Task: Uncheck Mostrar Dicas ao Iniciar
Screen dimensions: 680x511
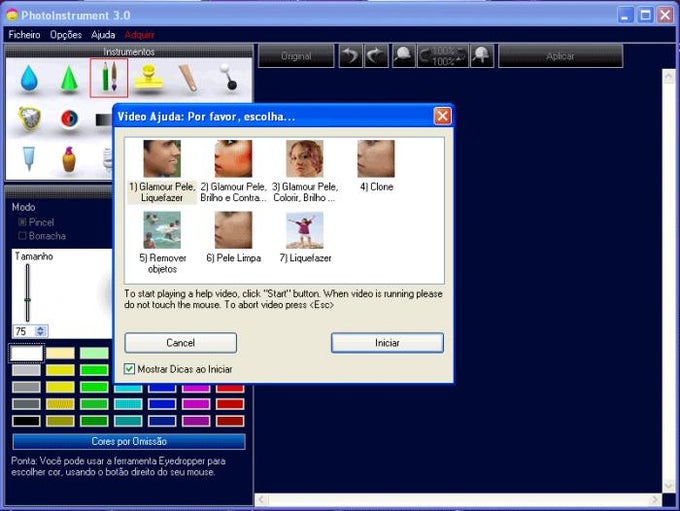Action: pos(129,369)
